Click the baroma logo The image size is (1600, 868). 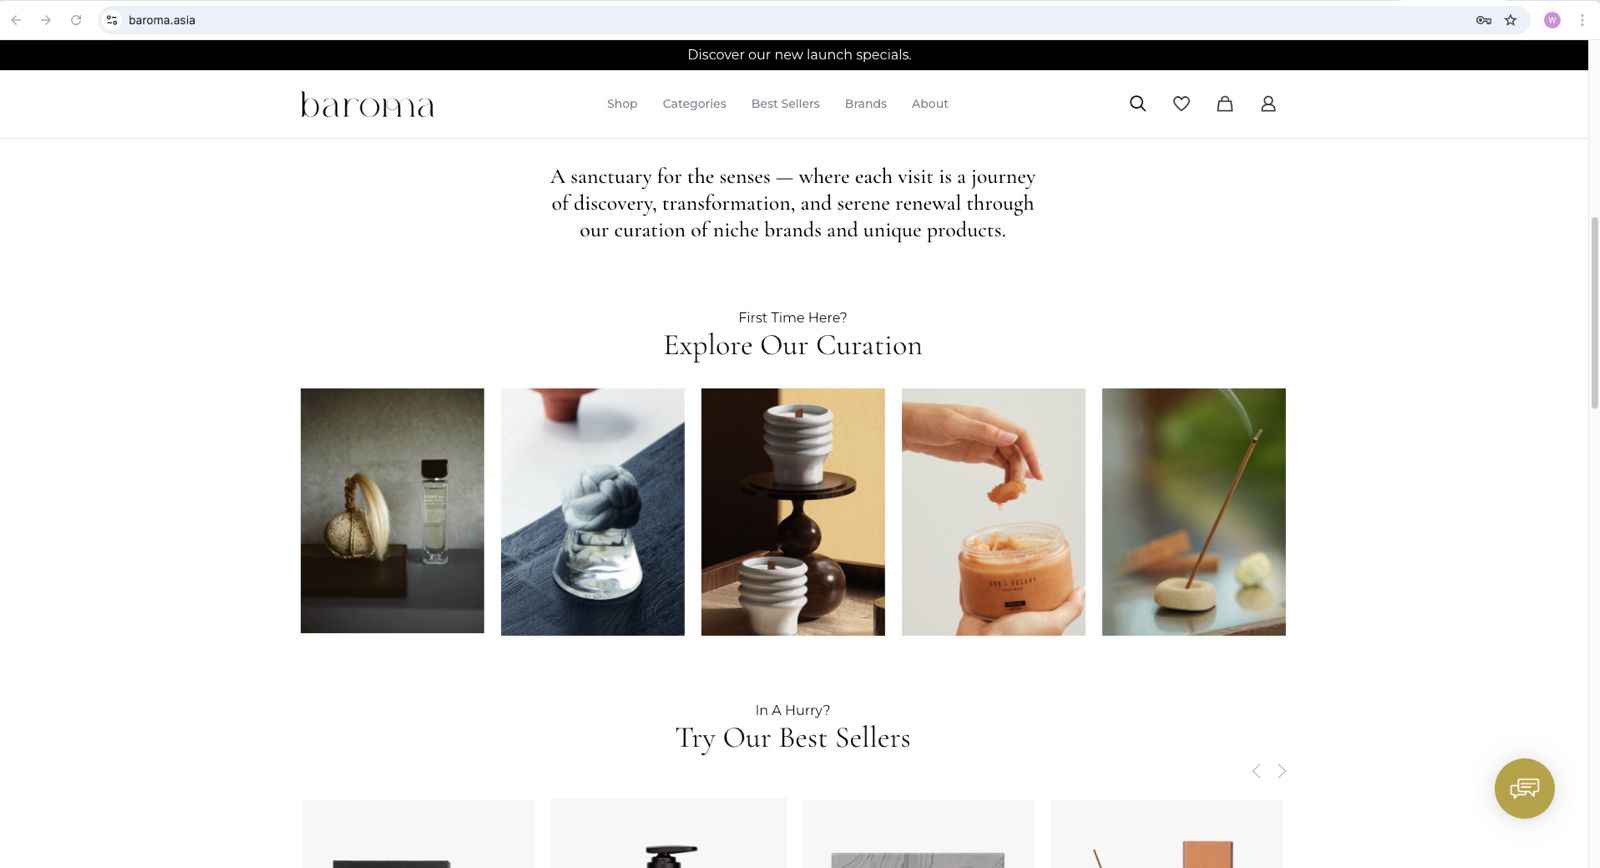(367, 104)
